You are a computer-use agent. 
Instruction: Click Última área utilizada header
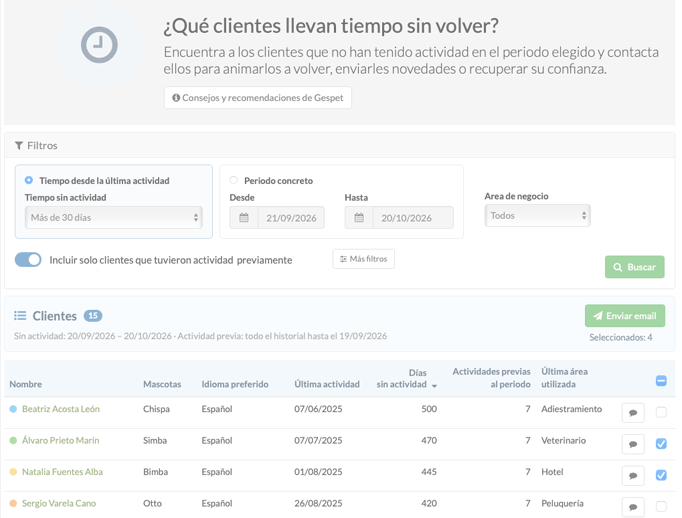click(565, 378)
